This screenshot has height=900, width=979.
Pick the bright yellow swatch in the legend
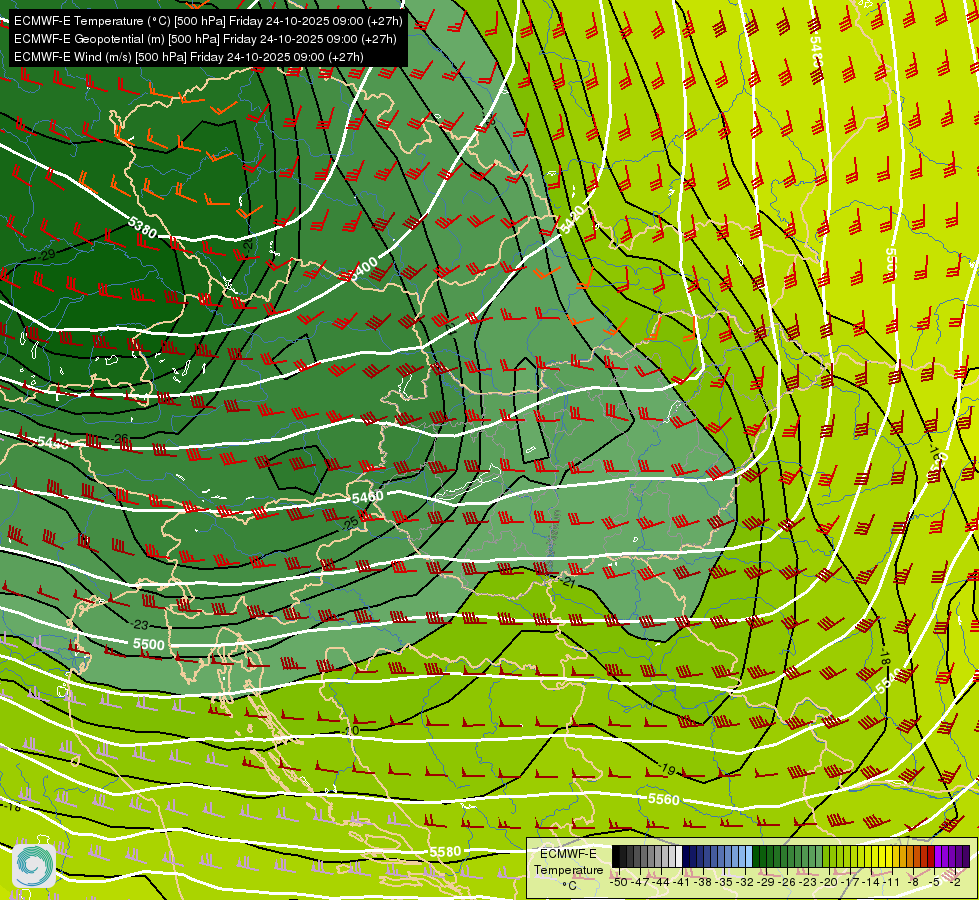(888, 856)
